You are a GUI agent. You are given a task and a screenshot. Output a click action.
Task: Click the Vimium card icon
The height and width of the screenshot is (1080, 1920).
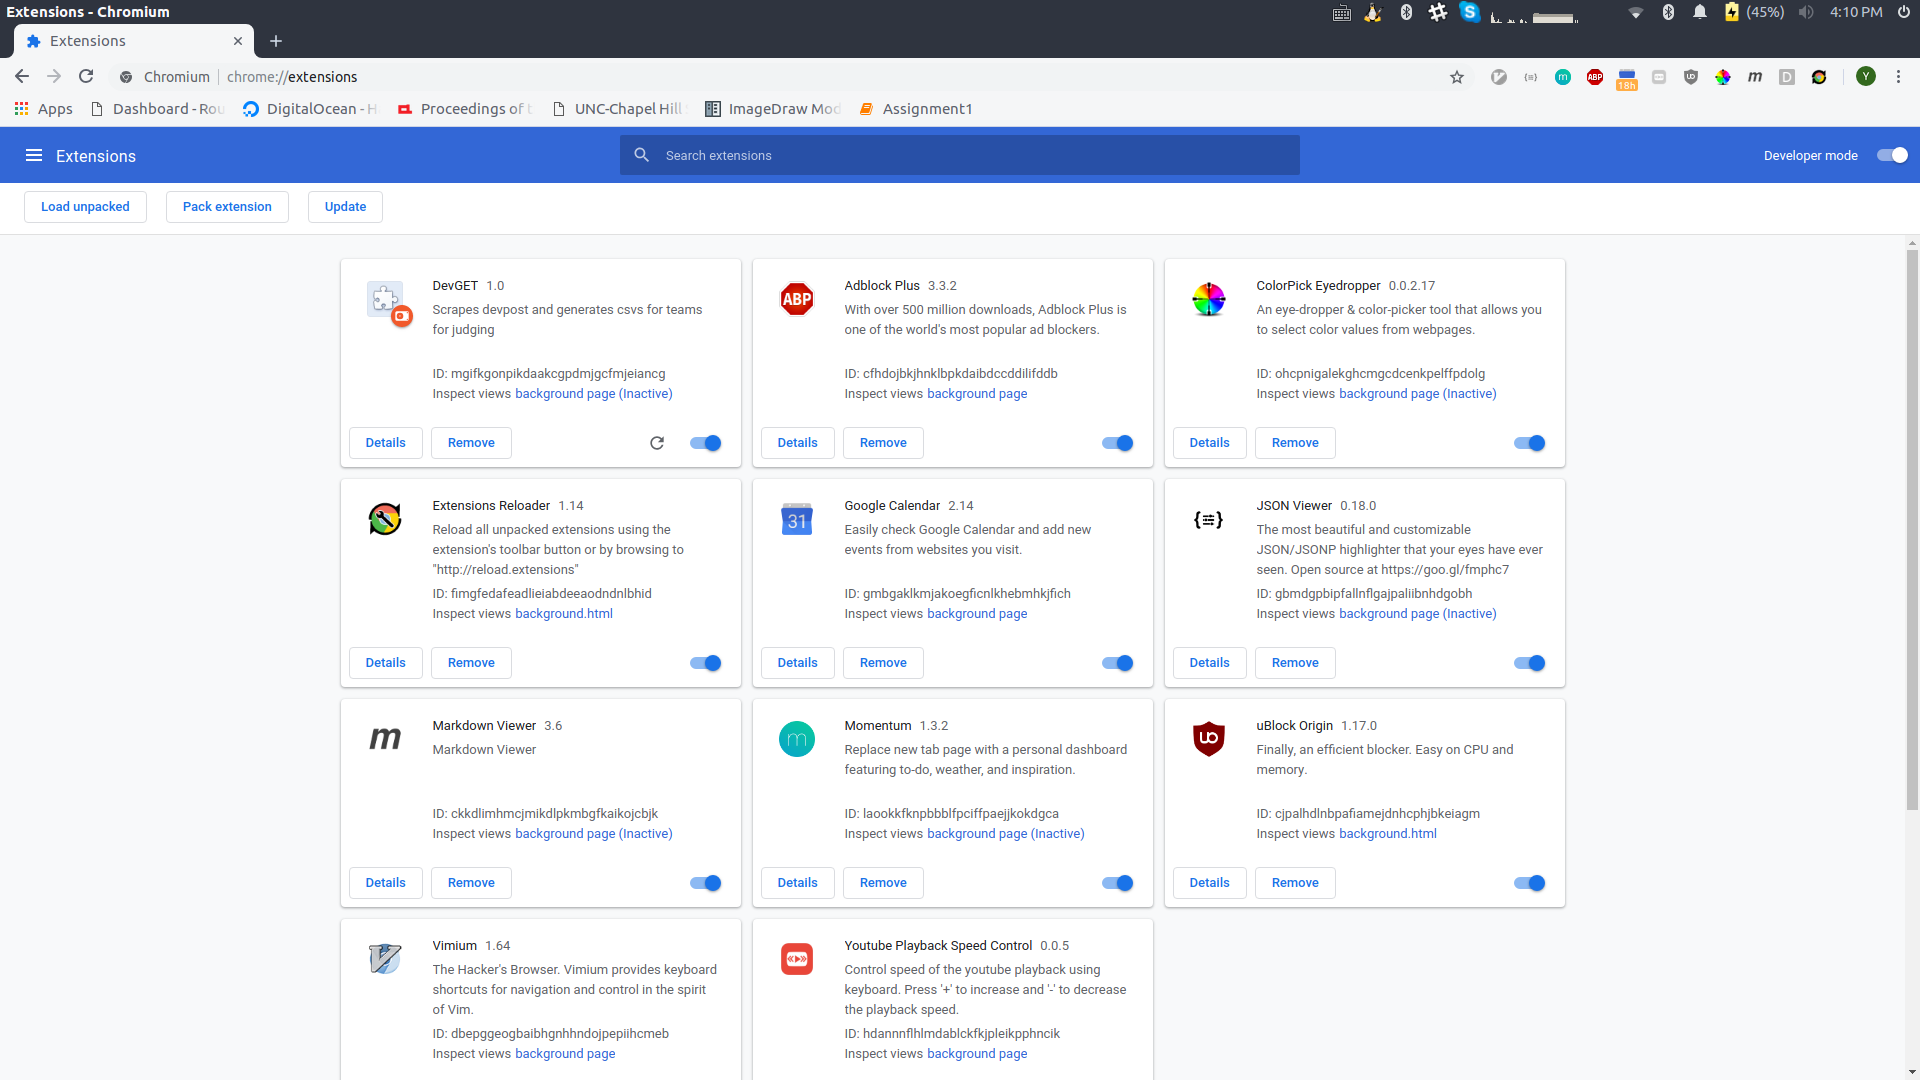[x=385, y=959]
